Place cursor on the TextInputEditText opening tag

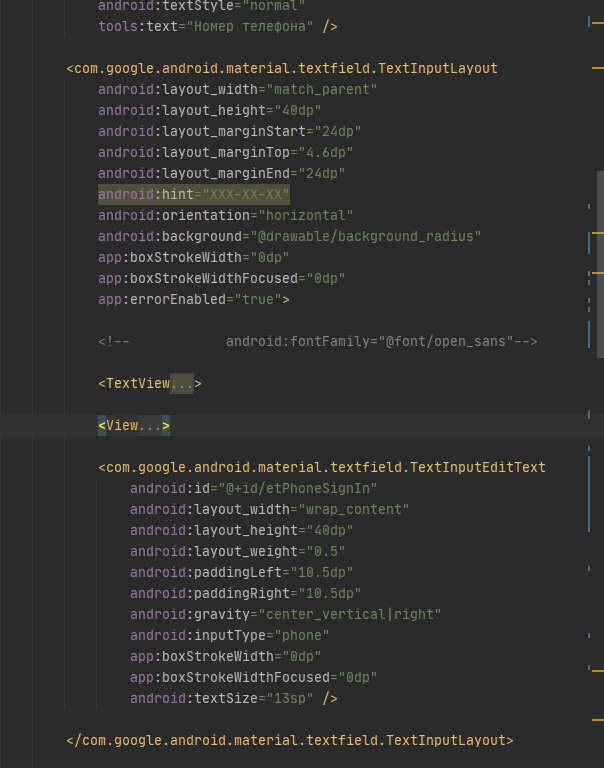[322, 468]
